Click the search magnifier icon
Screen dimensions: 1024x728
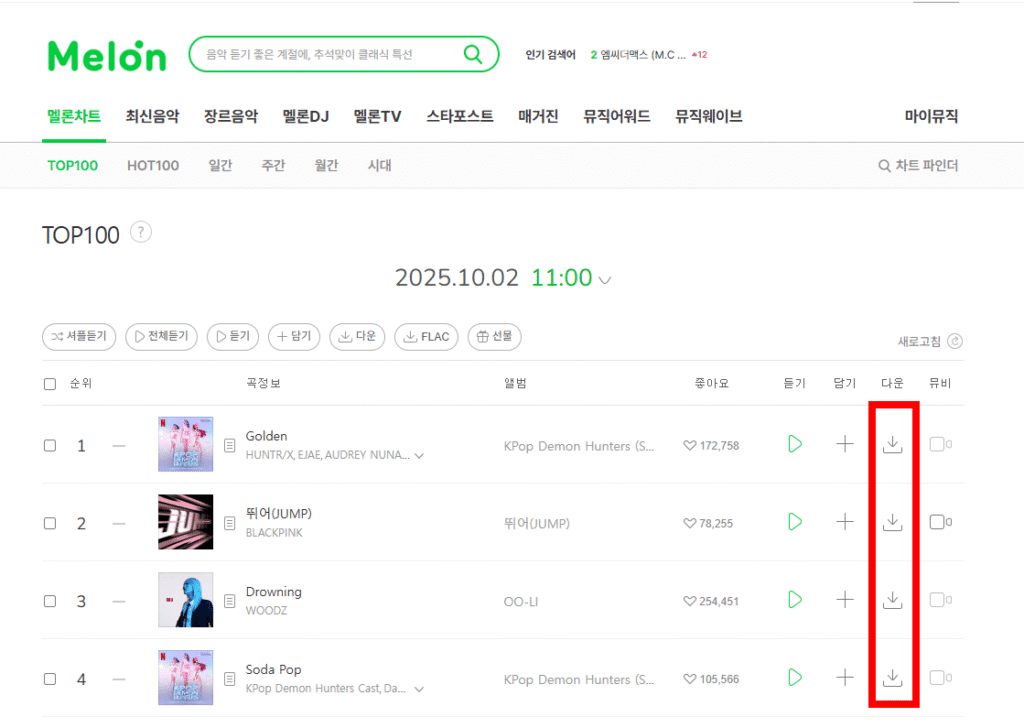(x=473, y=54)
